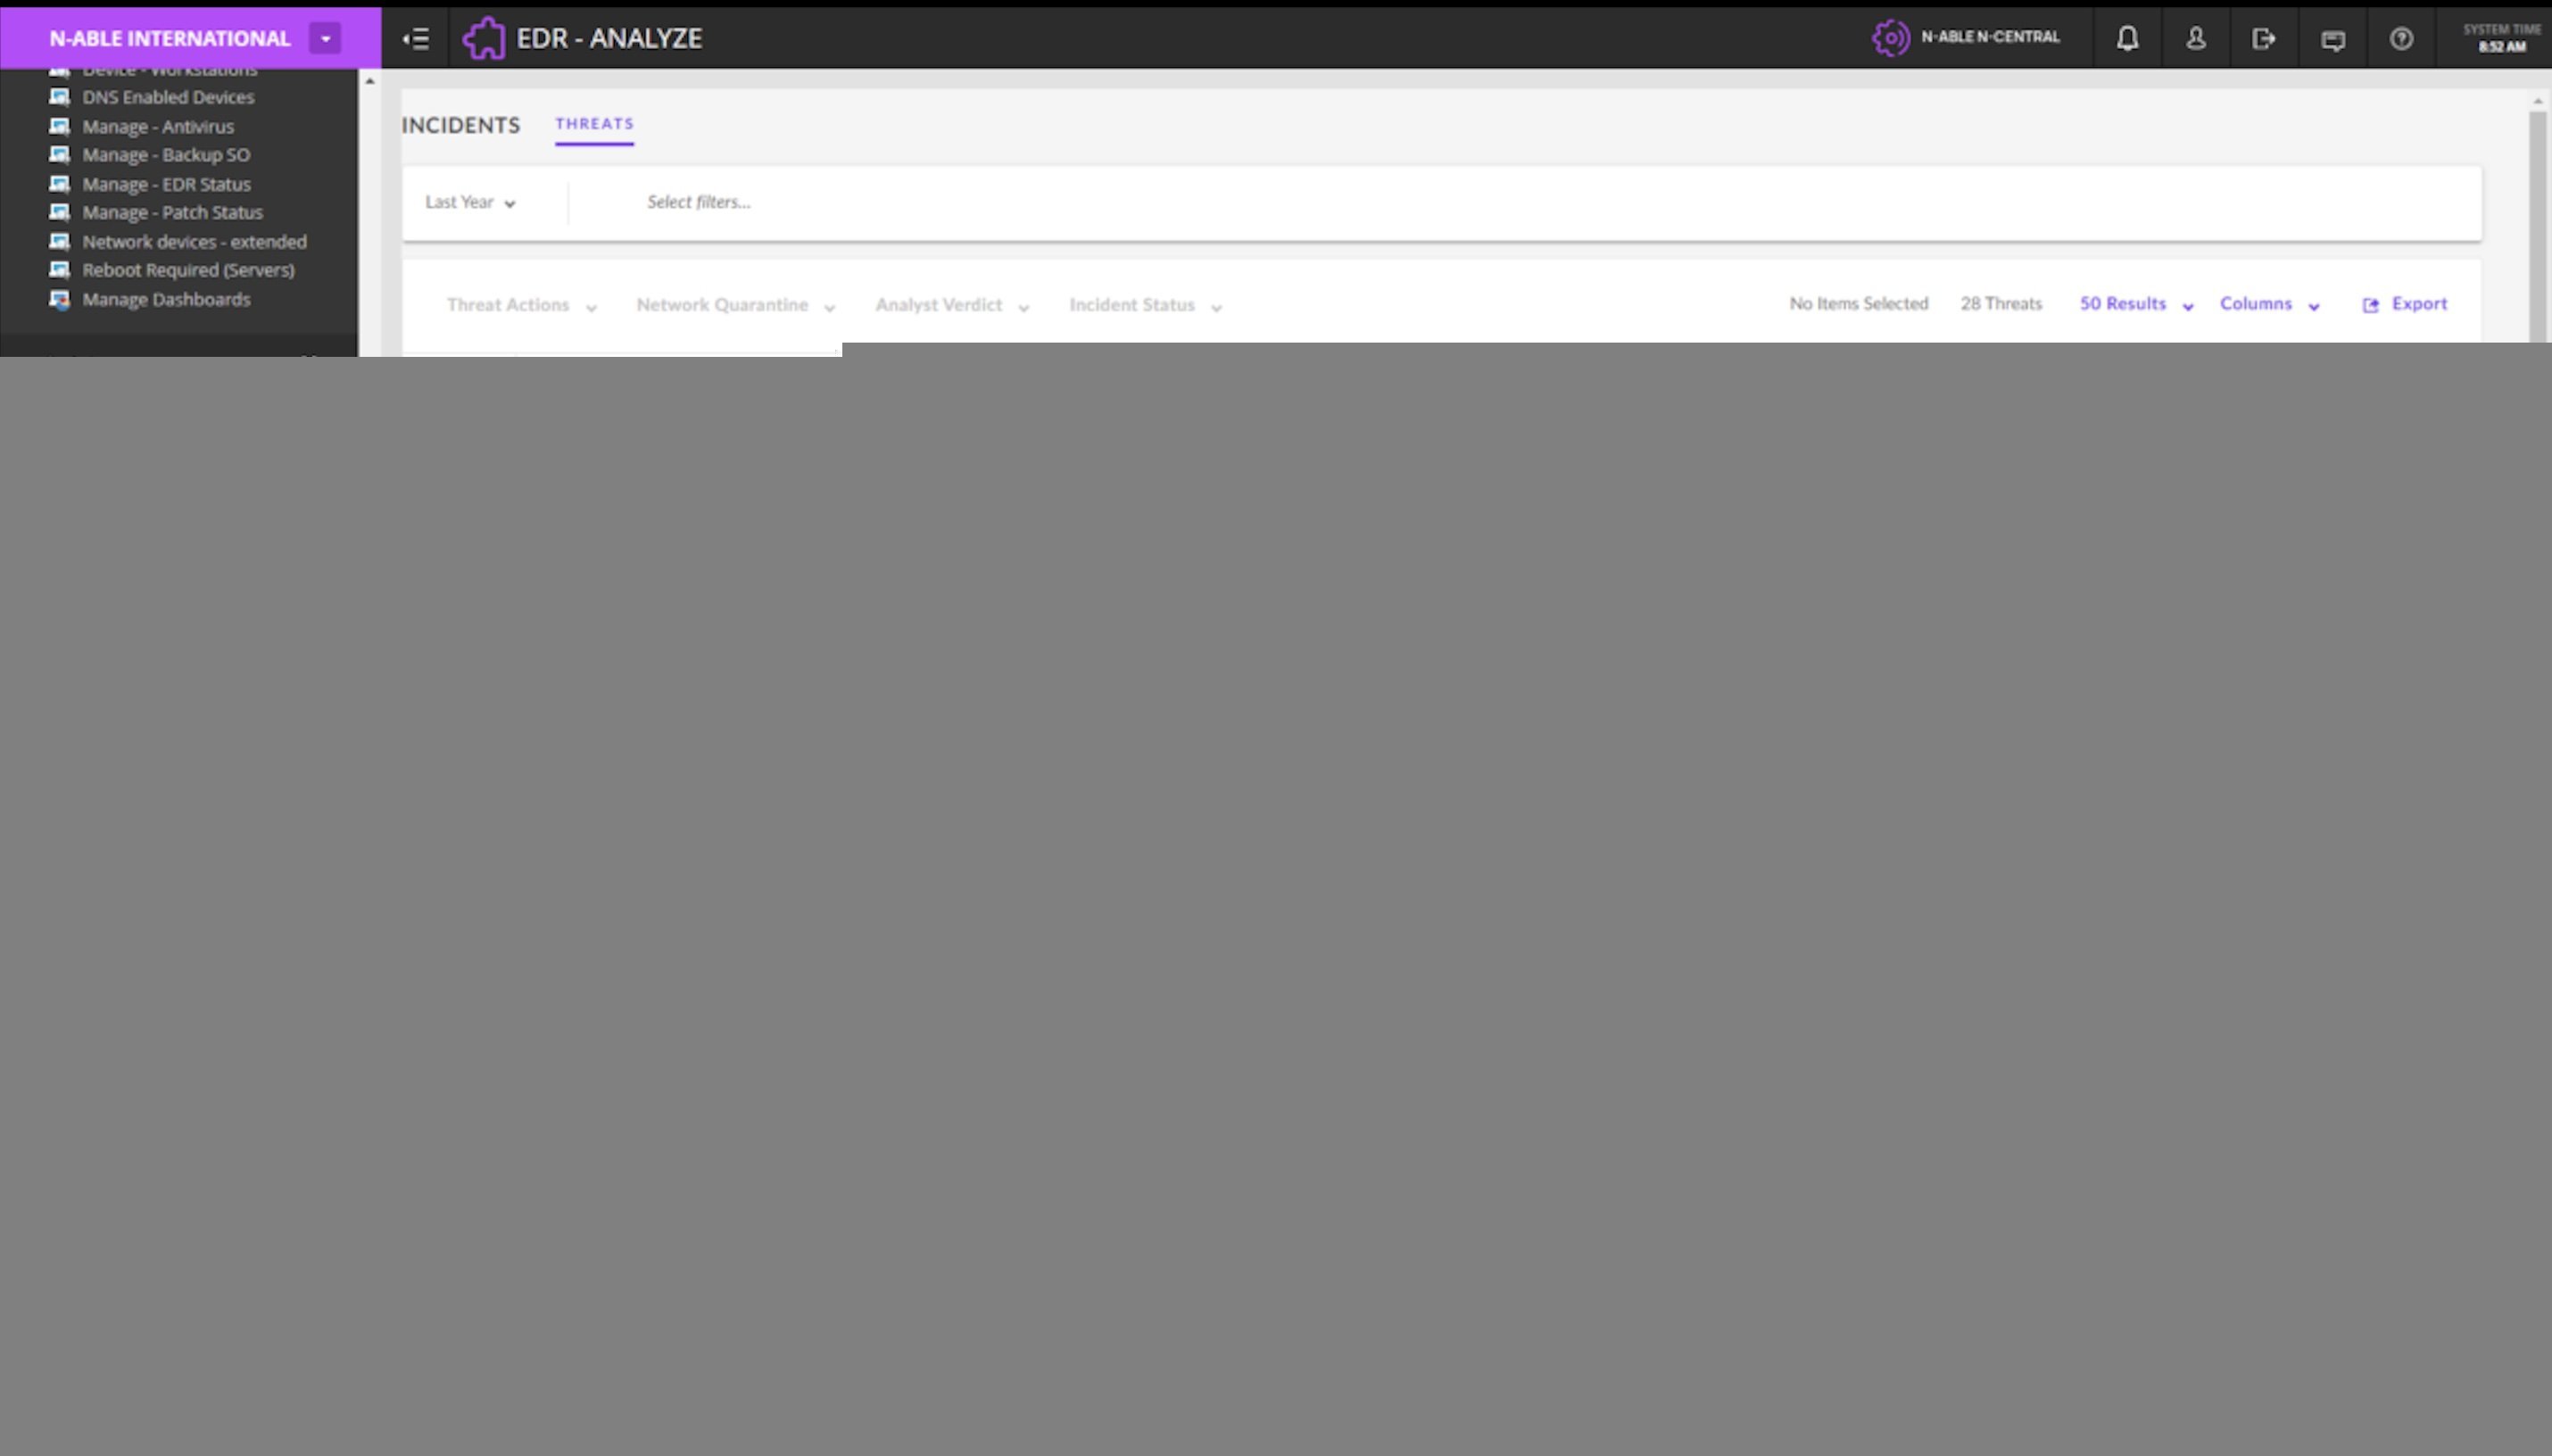The width and height of the screenshot is (2552, 1456).
Task: Click the Reboot Required (Servers) icon
Action: point(60,269)
